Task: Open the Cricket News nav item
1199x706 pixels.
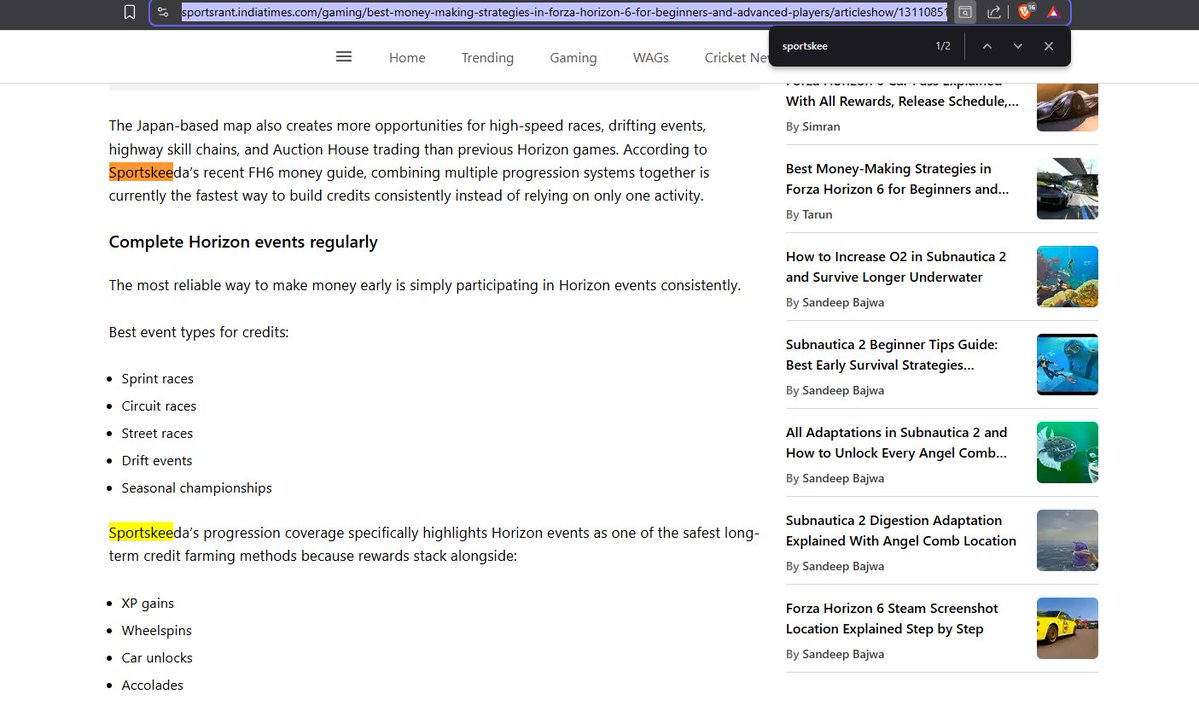Action: coord(736,57)
